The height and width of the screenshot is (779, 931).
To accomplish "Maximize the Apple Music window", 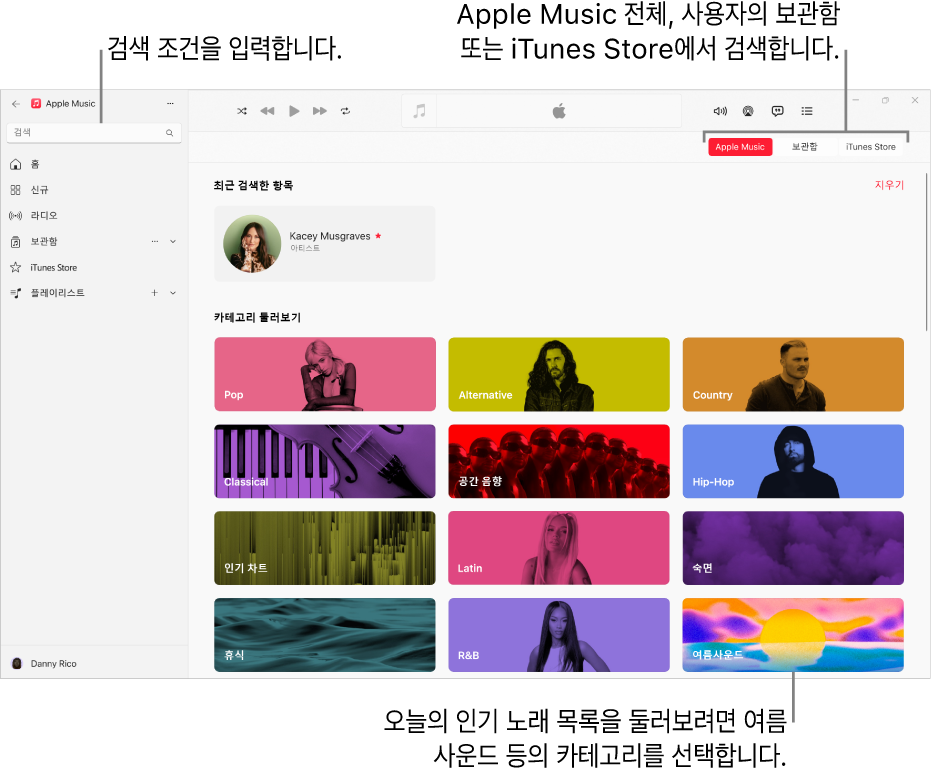I will pyautogui.click(x=885, y=100).
